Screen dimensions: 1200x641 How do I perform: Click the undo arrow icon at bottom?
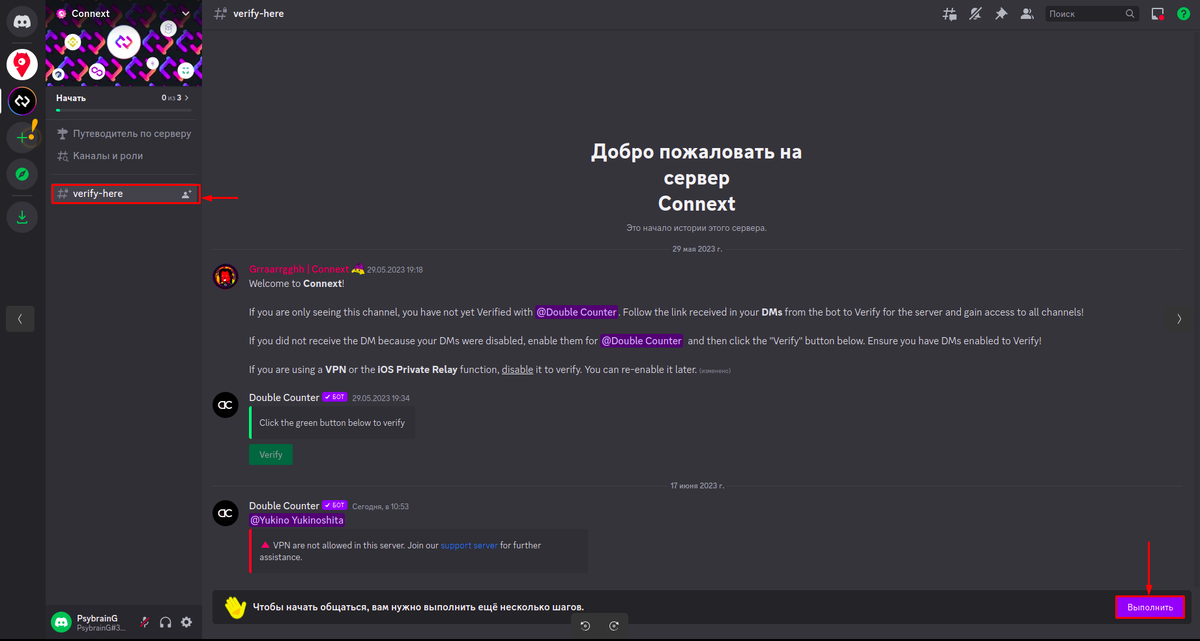click(x=586, y=626)
